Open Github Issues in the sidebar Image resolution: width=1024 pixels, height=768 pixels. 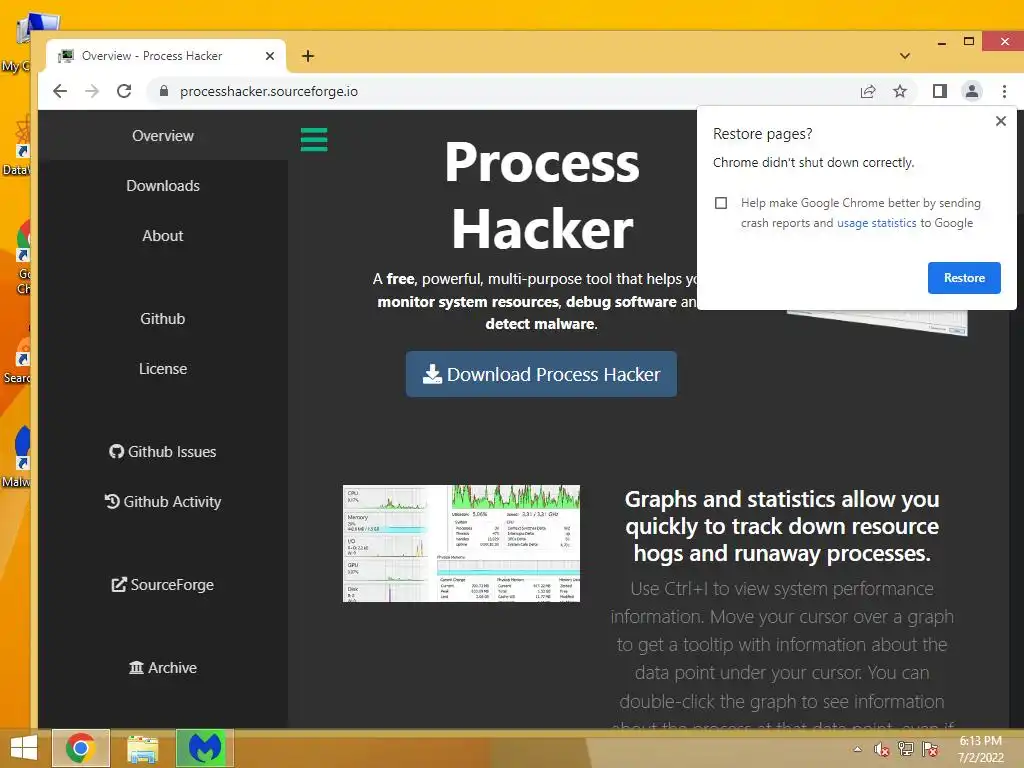pyautogui.click(x=163, y=452)
